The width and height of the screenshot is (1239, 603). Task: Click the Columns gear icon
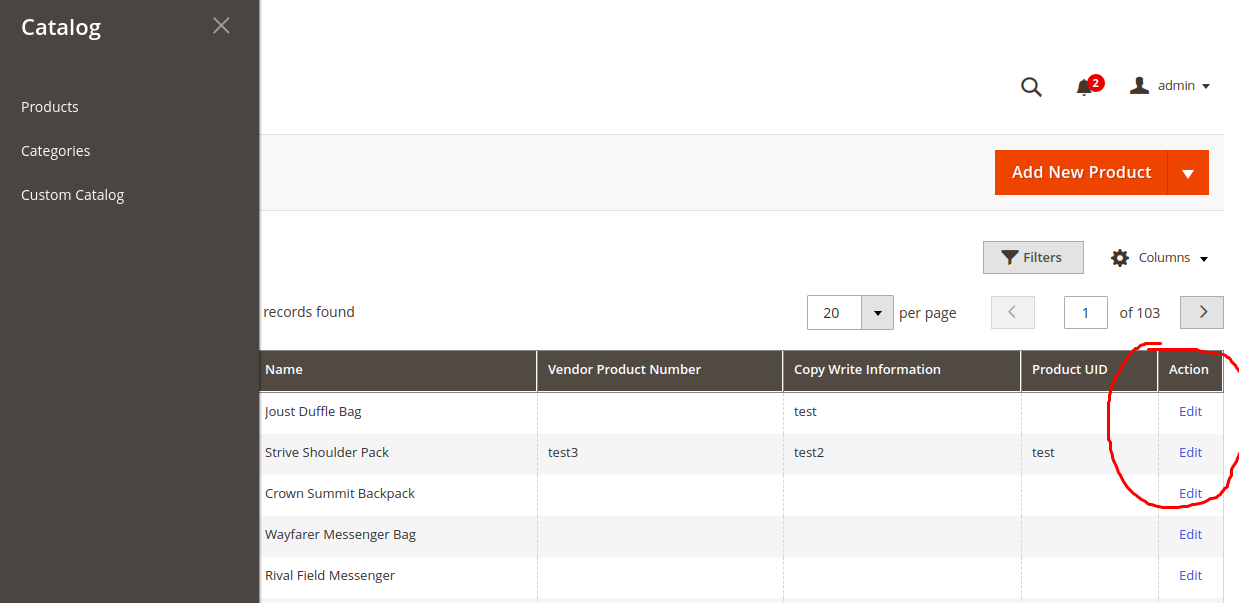[x=1120, y=258]
